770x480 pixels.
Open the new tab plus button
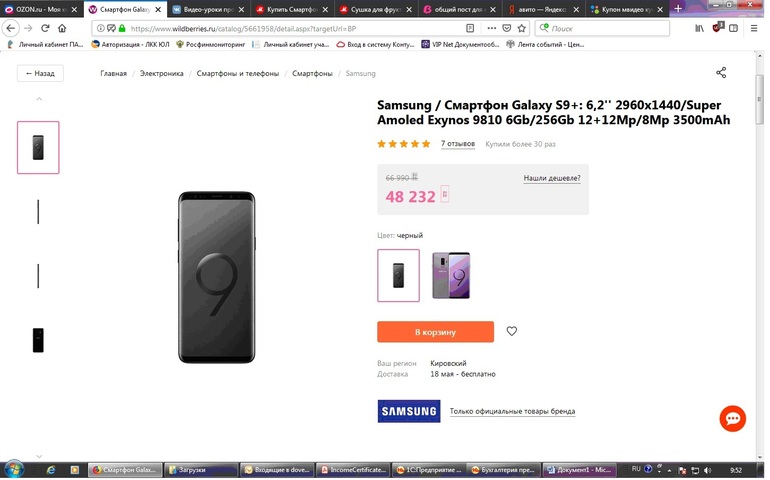coord(677,9)
